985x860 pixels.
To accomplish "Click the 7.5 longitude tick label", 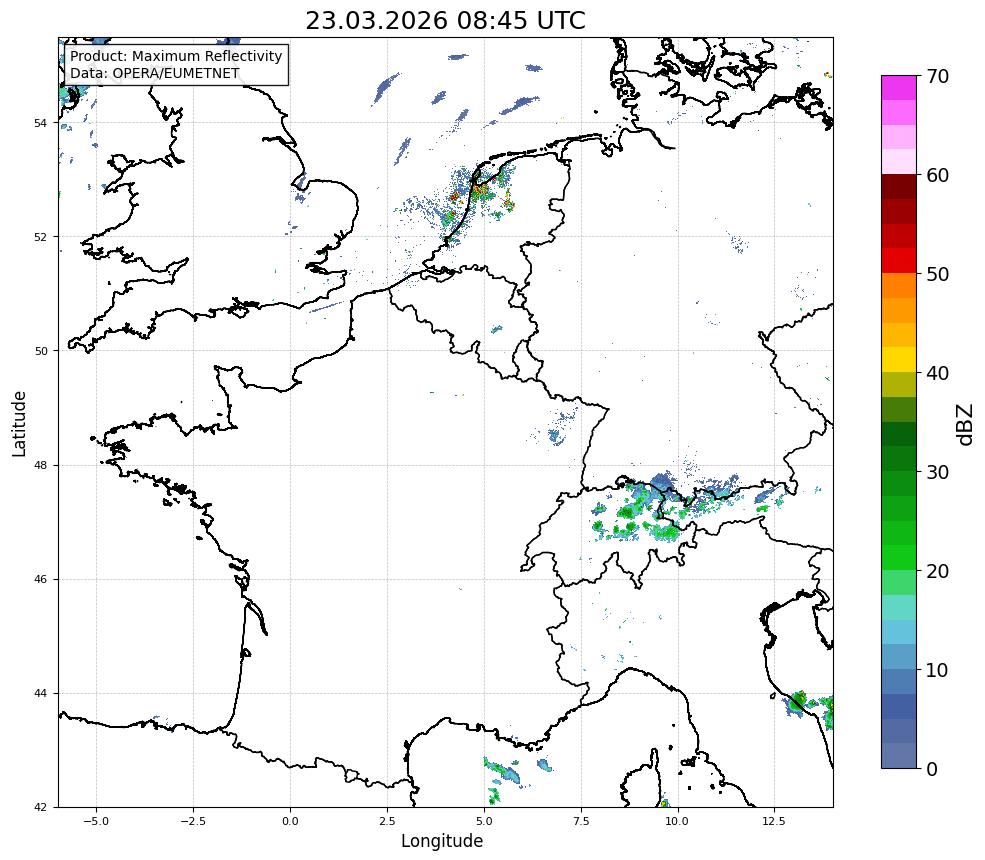I will (581, 820).
